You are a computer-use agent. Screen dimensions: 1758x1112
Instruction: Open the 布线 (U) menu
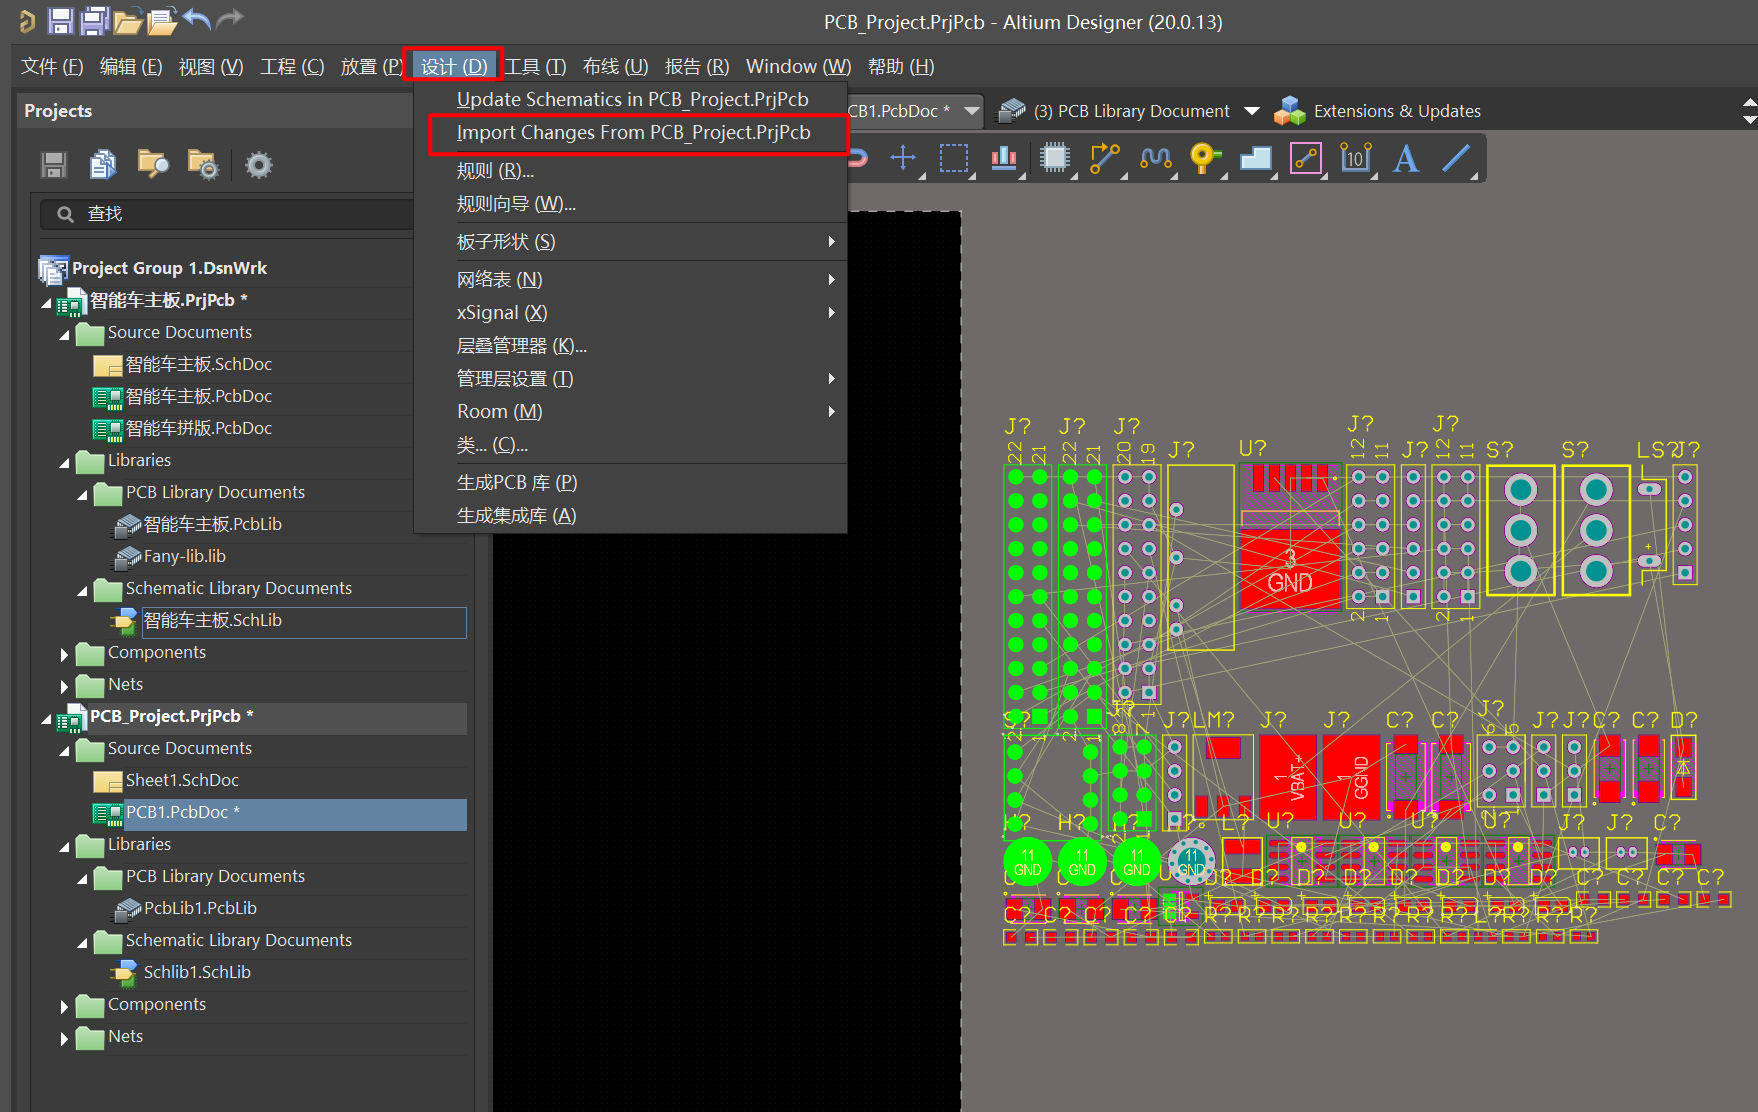coord(615,66)
